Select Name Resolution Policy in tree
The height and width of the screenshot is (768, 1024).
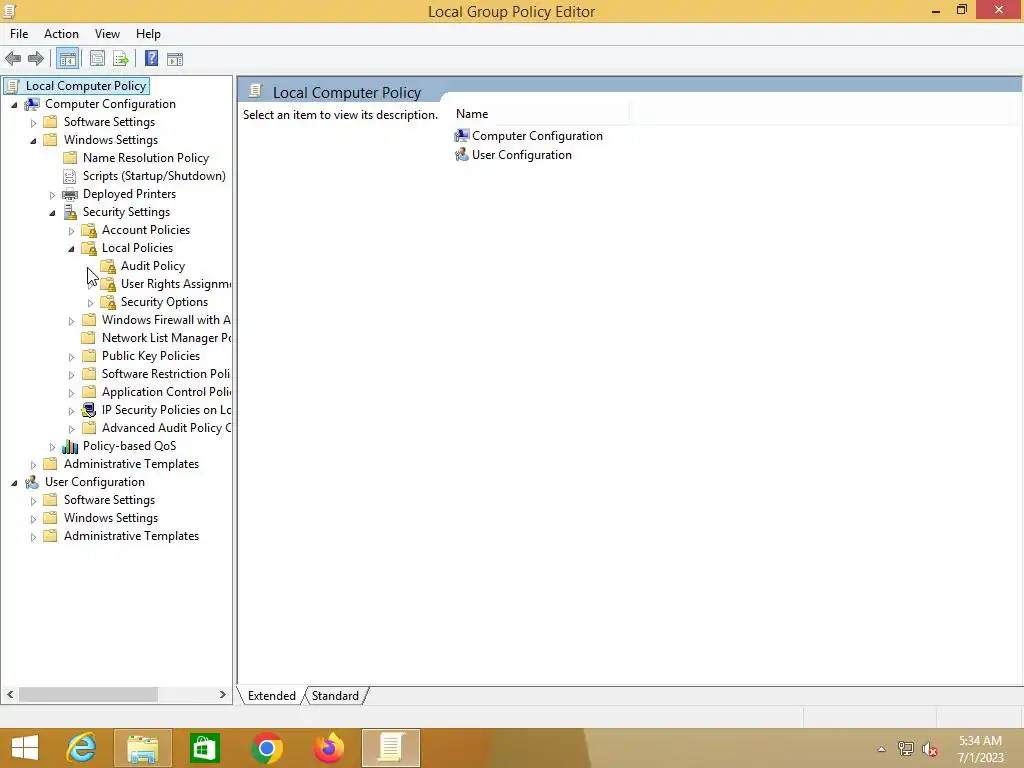tap(146, 158)
